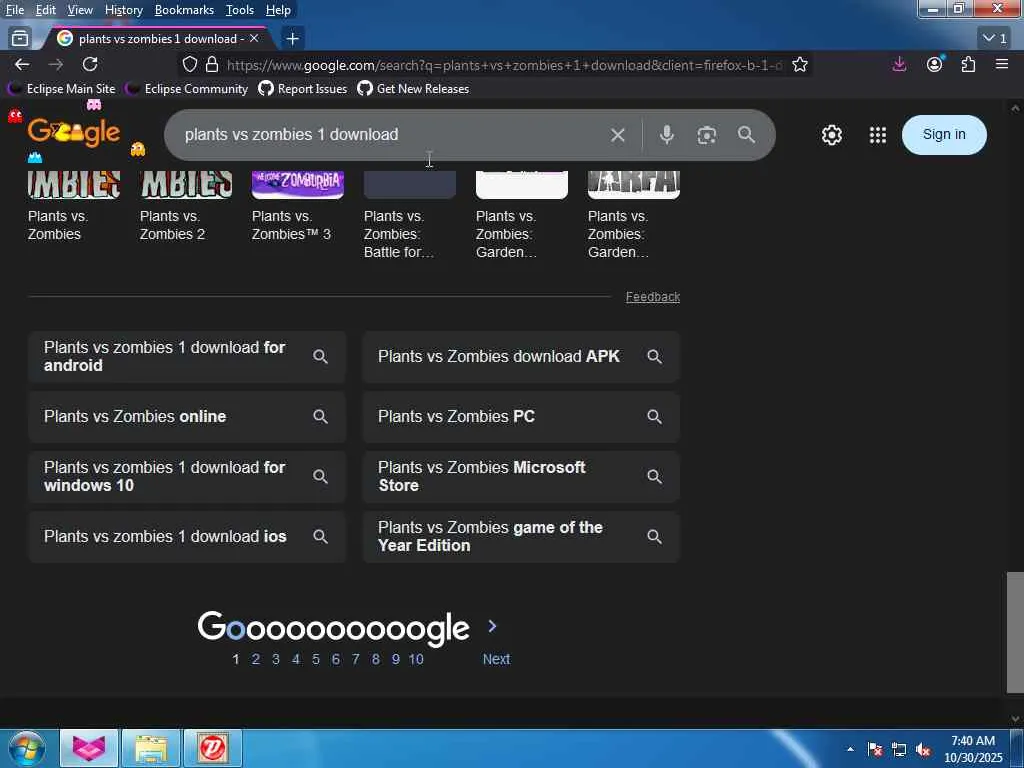Search Plants vs Zombies Microsoft Store
This screenshot has width=1024, height=768.
pos(521,477)
